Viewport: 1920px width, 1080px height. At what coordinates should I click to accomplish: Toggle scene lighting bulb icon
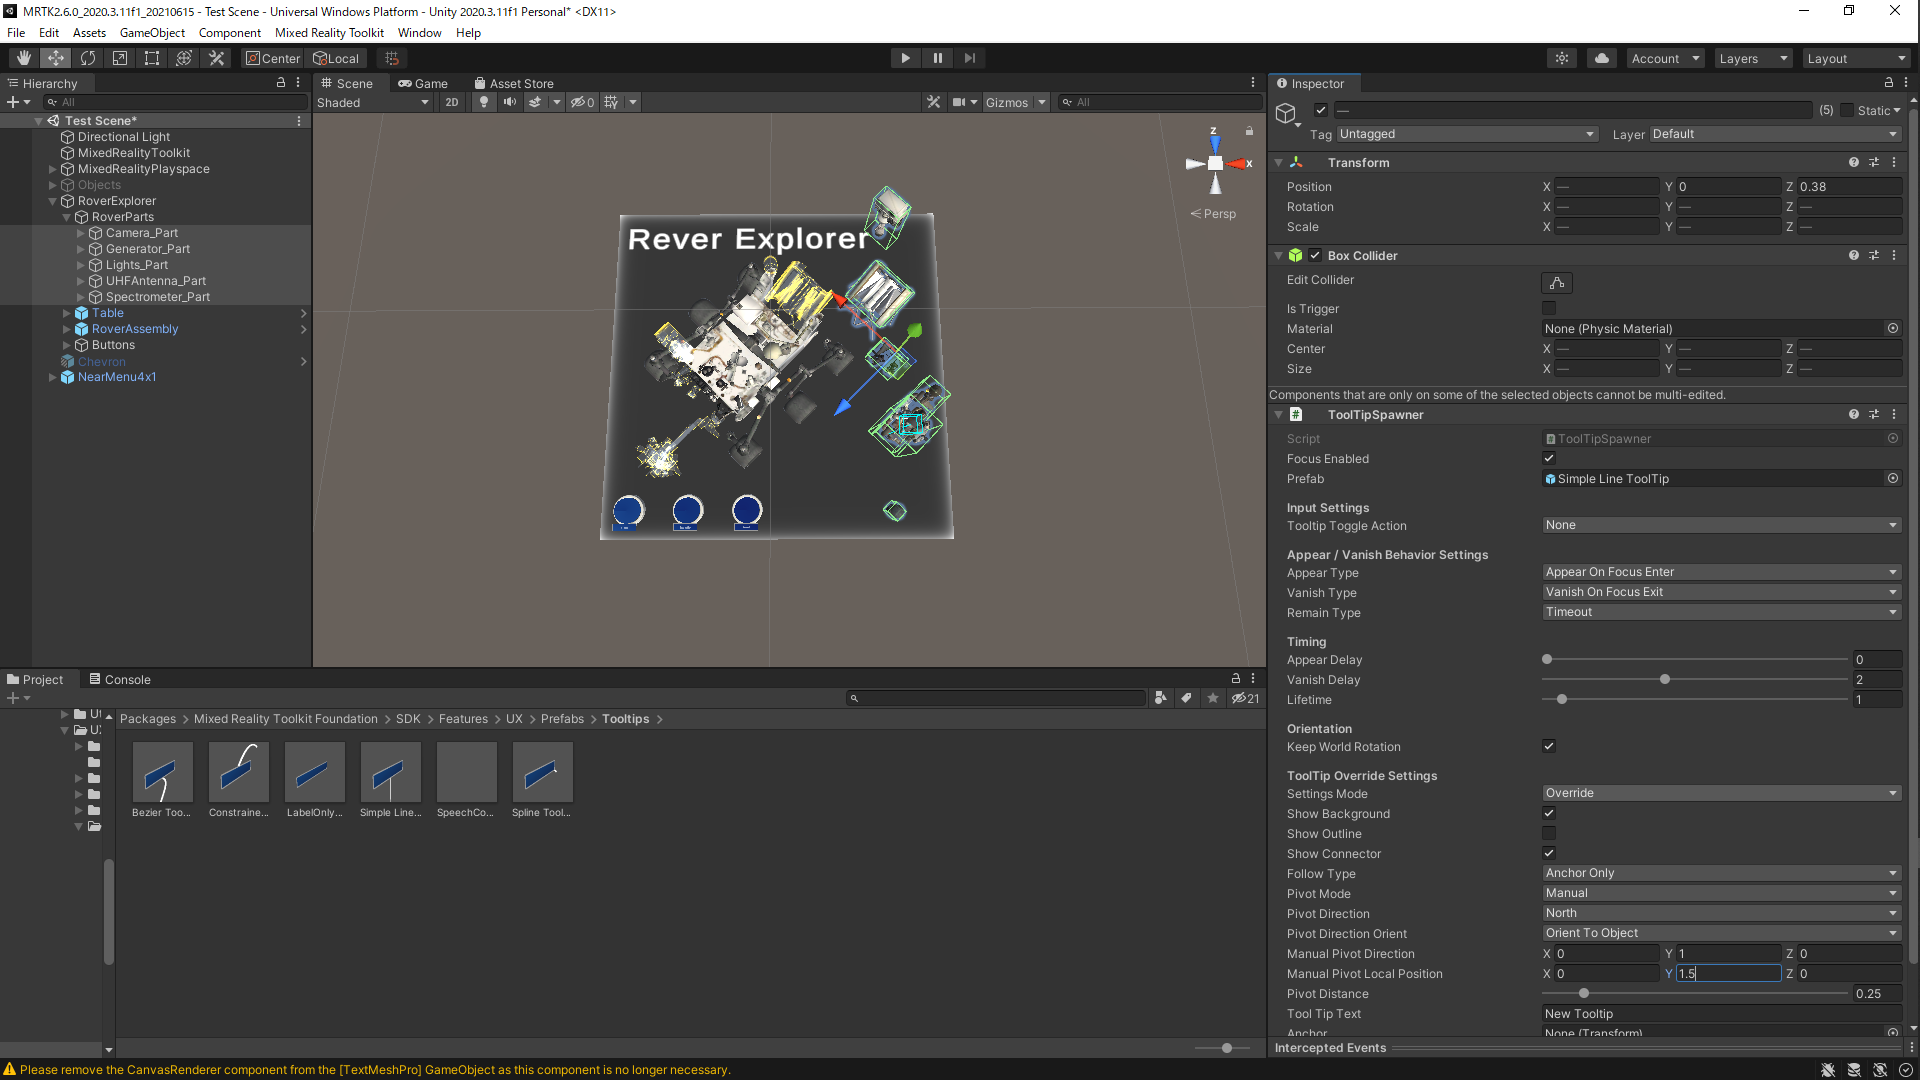484,102
